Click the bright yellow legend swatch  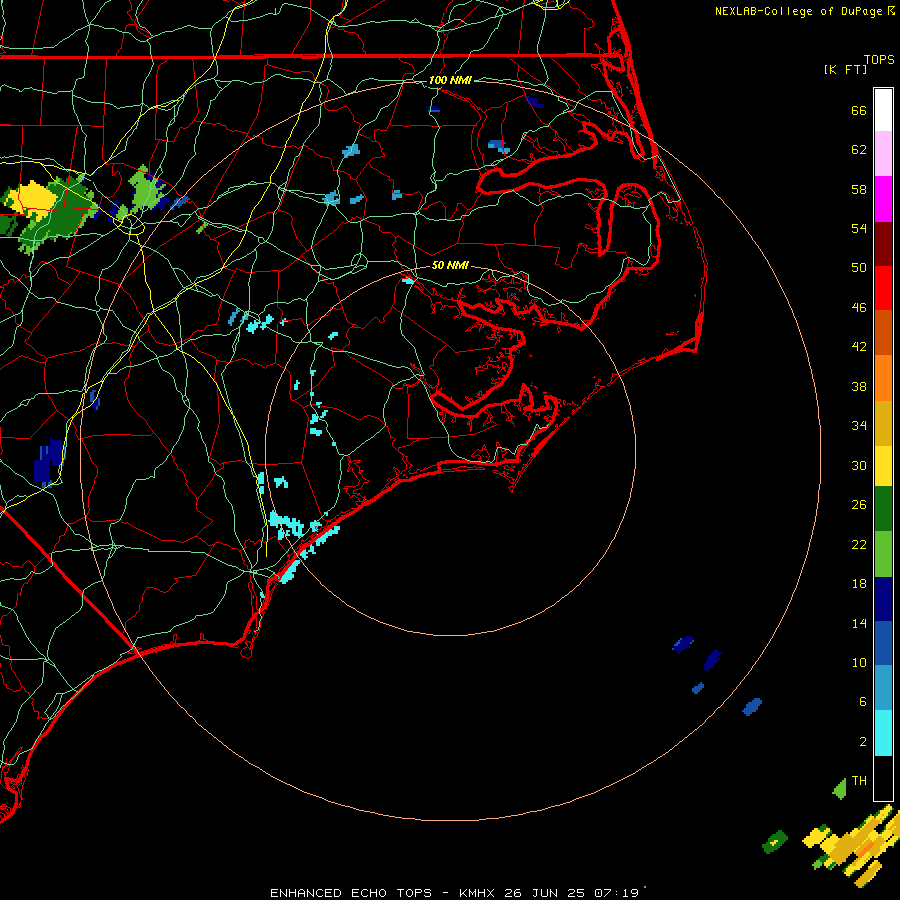(883, 465)
